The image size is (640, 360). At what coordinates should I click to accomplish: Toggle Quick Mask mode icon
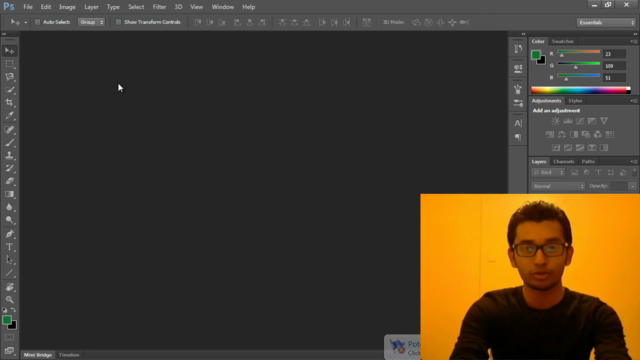[9, 338]
